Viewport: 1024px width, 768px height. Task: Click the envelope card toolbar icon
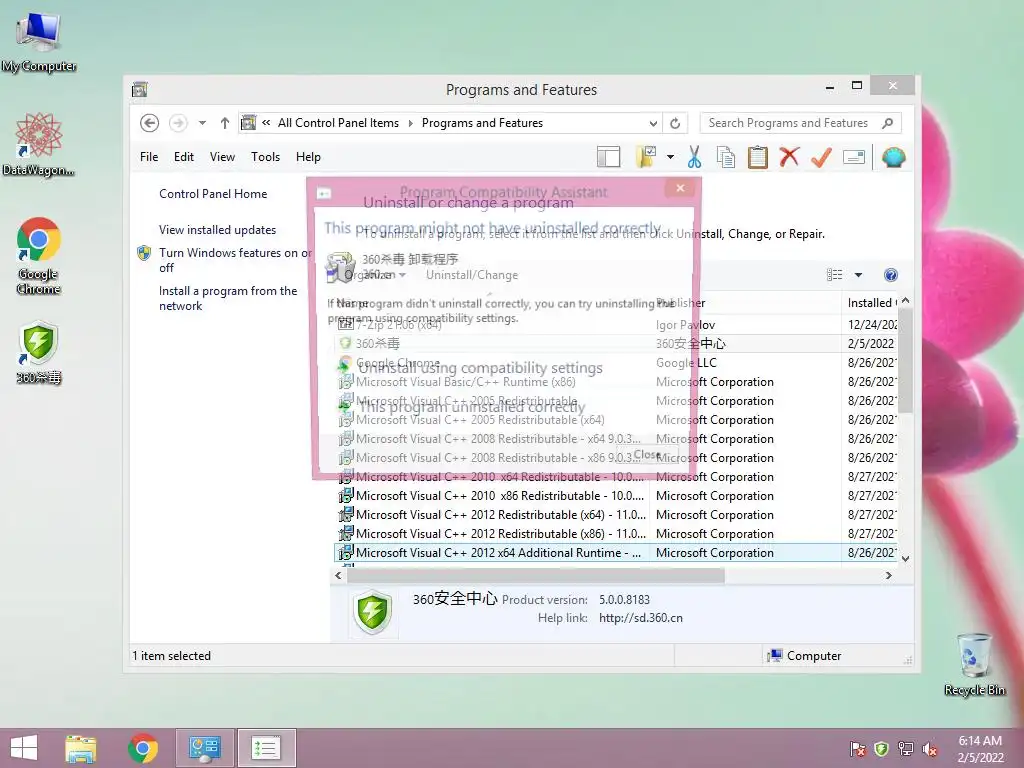pyautogui.click(x=854, y=157)
